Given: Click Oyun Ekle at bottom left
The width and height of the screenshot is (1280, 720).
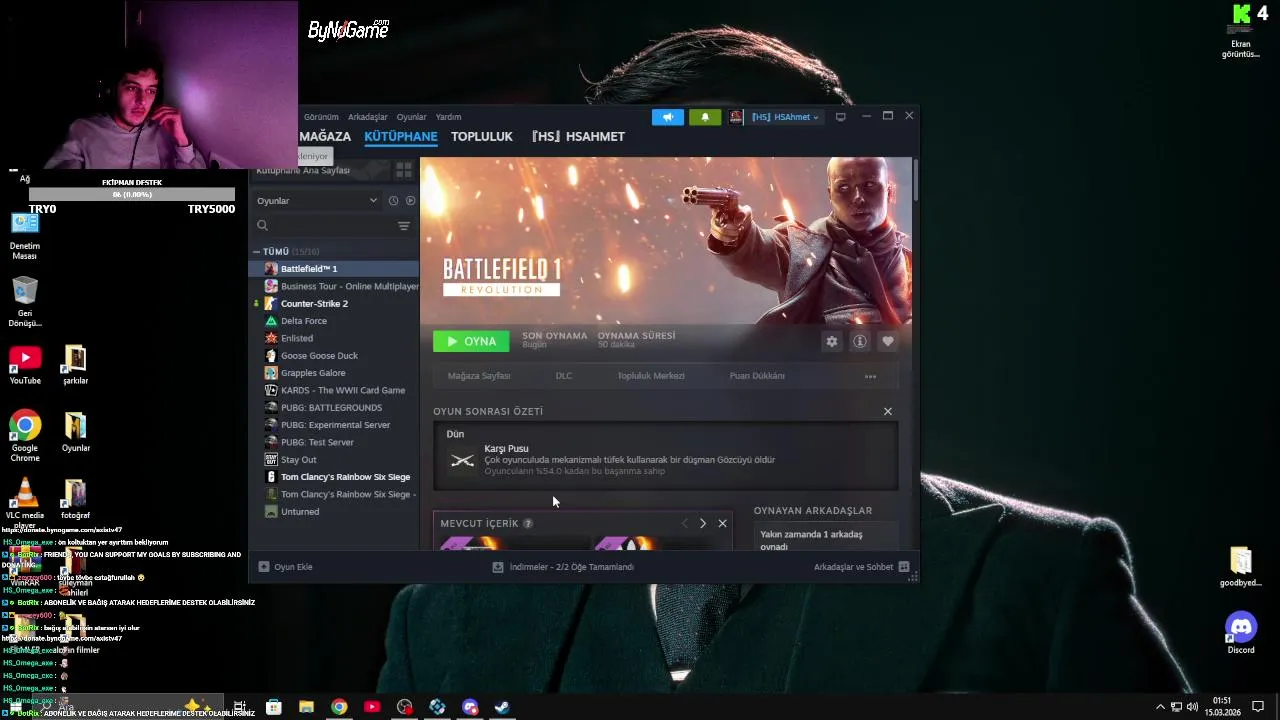Looking at the screenshot, I should coord(286,567).
